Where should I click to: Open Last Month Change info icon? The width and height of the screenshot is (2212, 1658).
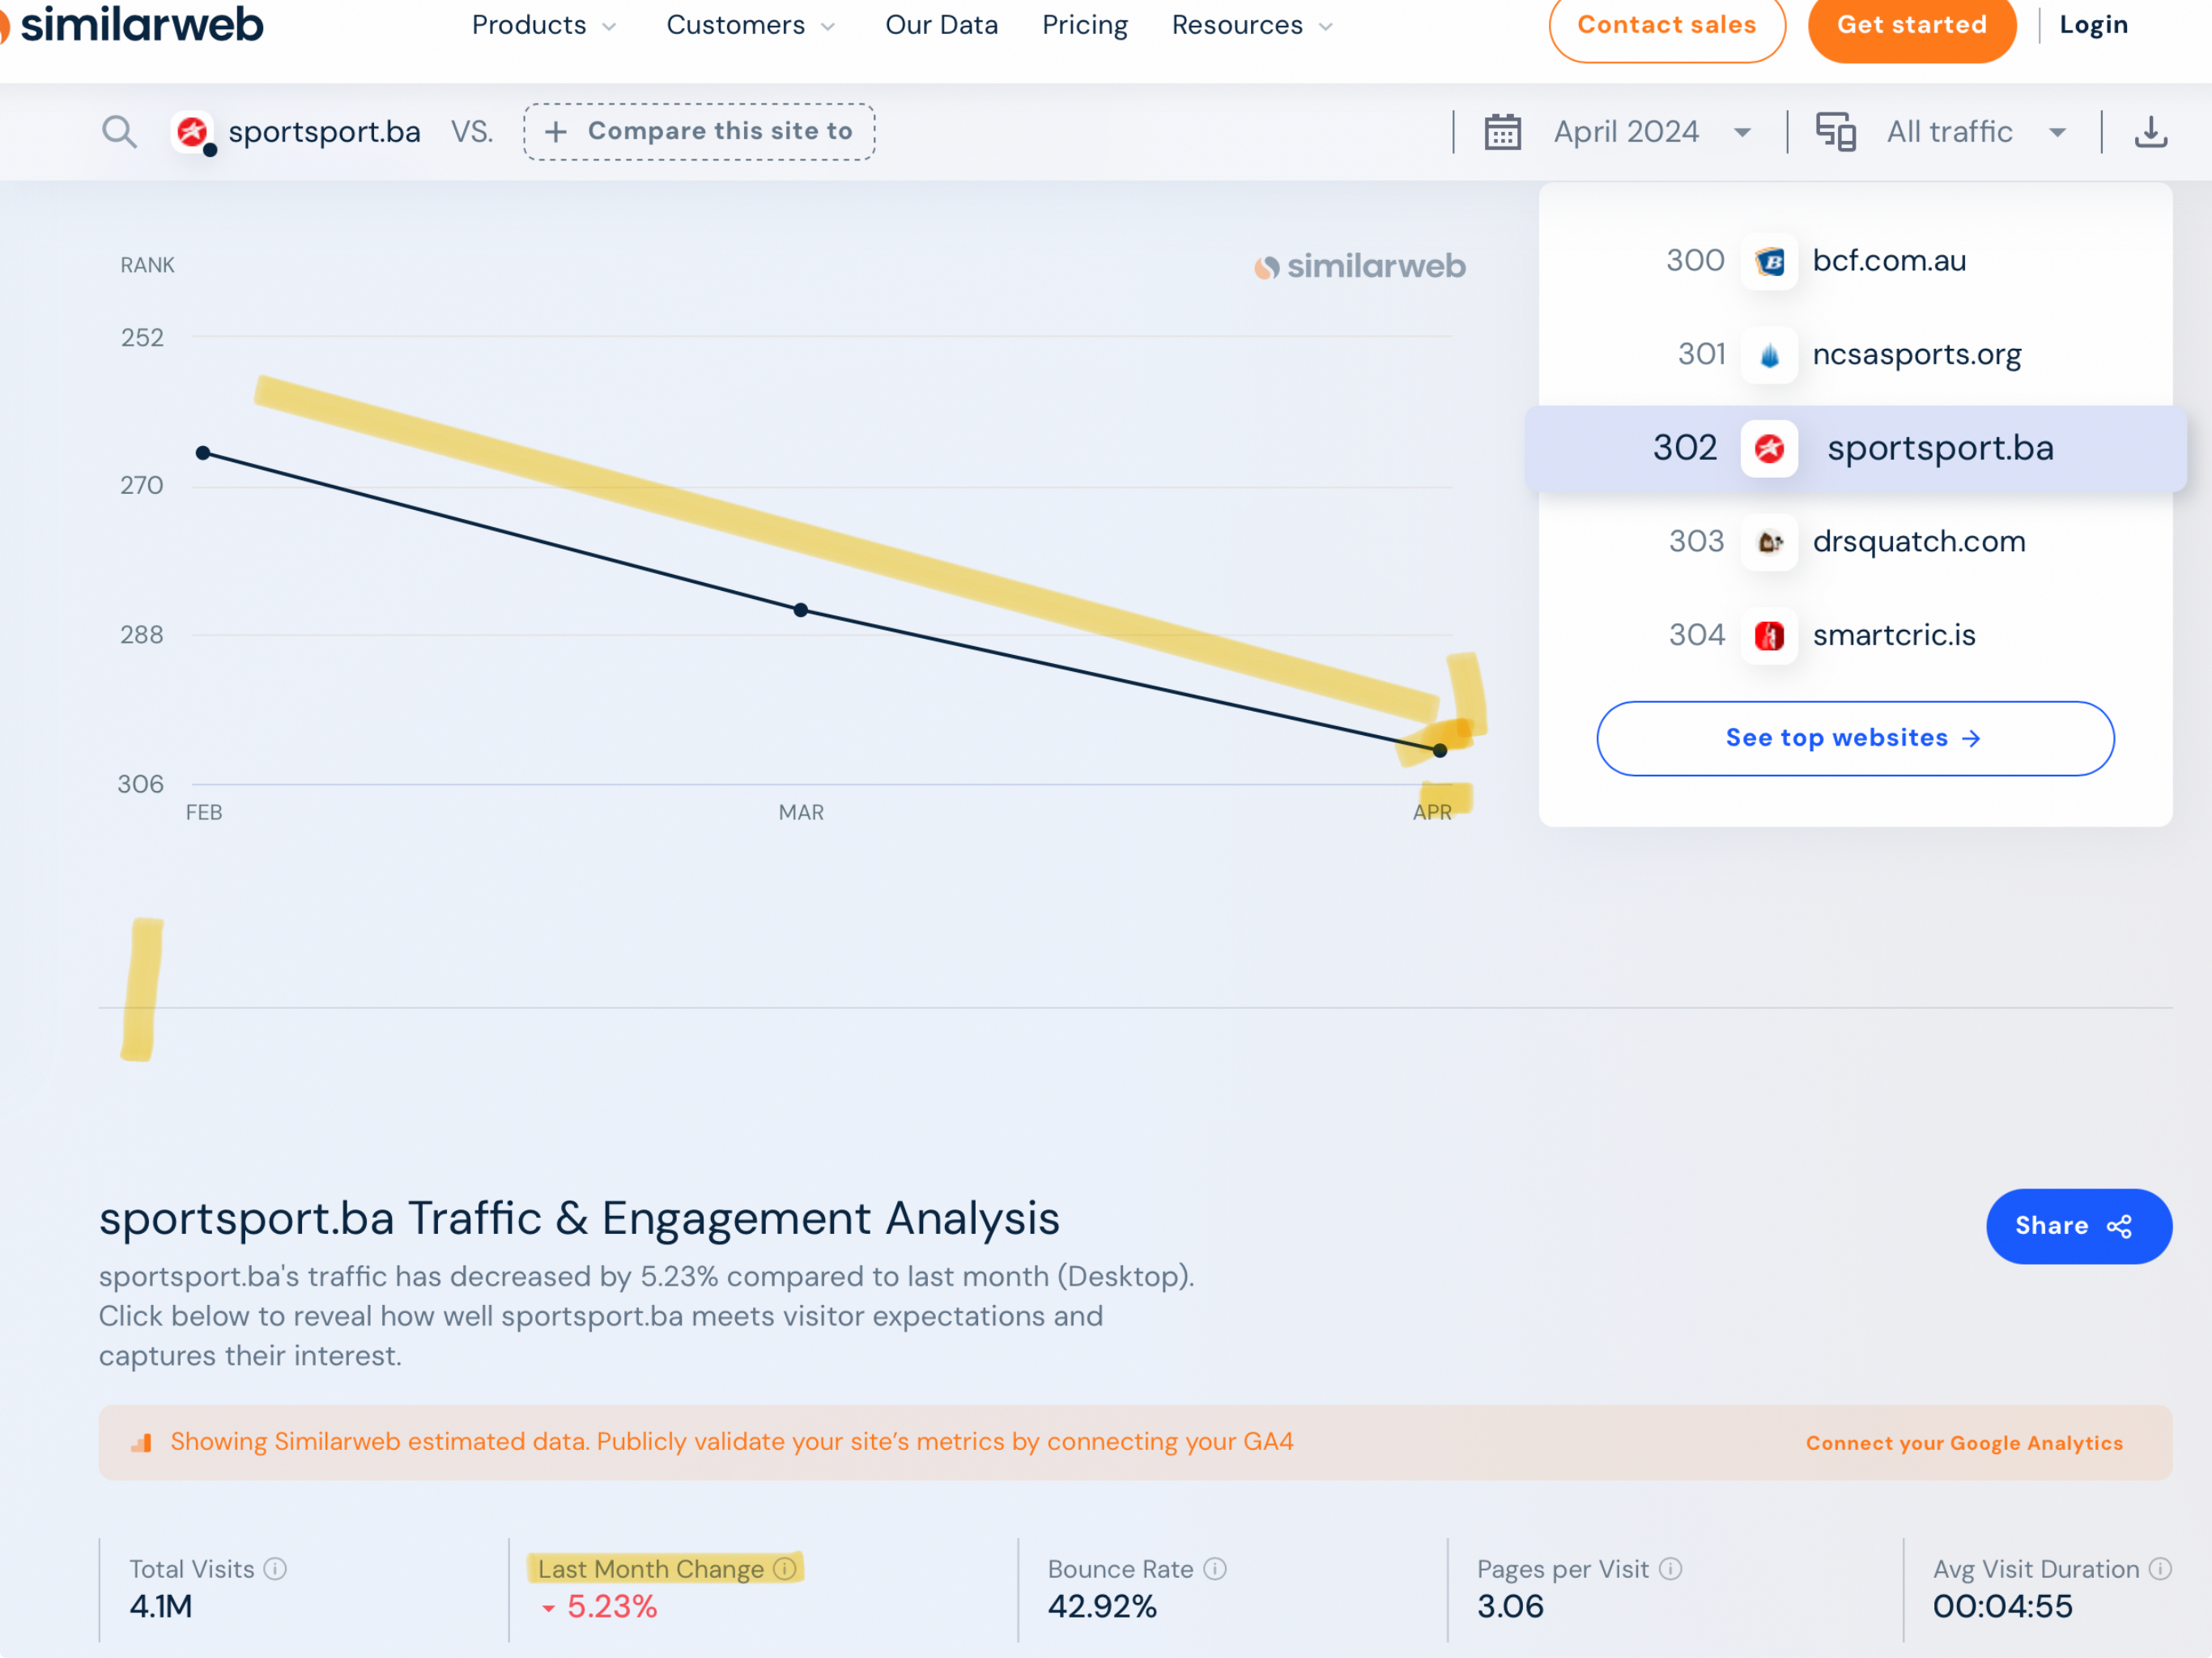[x=785, y=1569]
